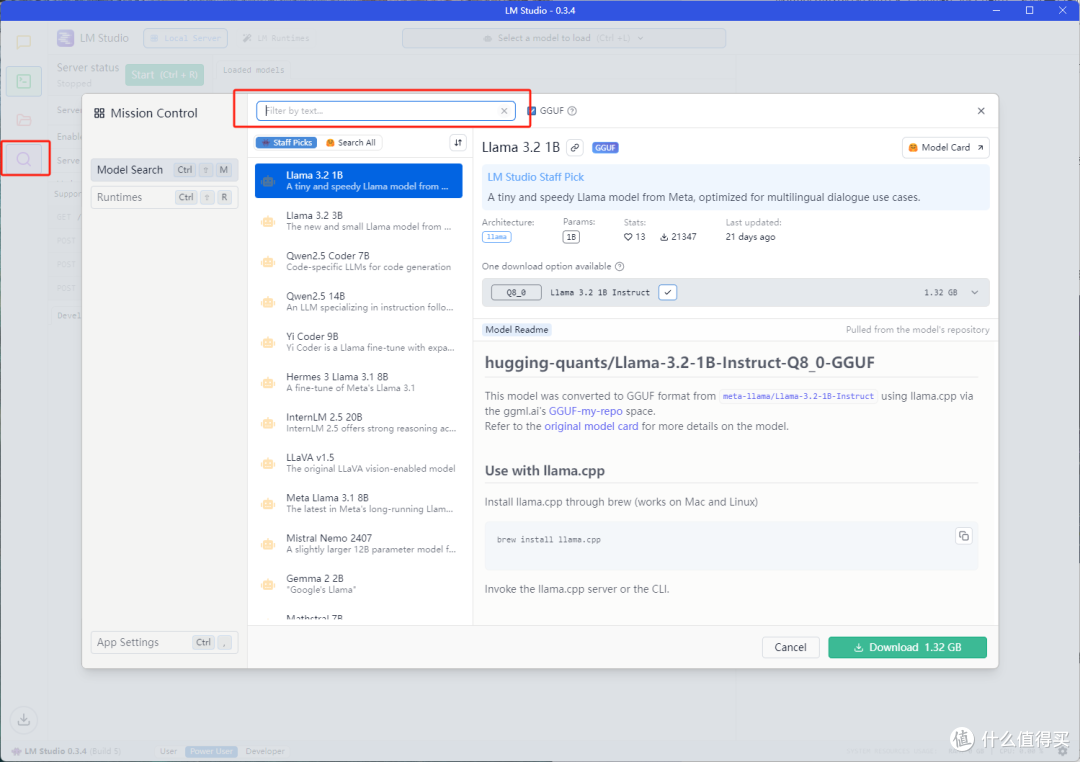Select Model Search in Mission Control

(x=130, y=170)
